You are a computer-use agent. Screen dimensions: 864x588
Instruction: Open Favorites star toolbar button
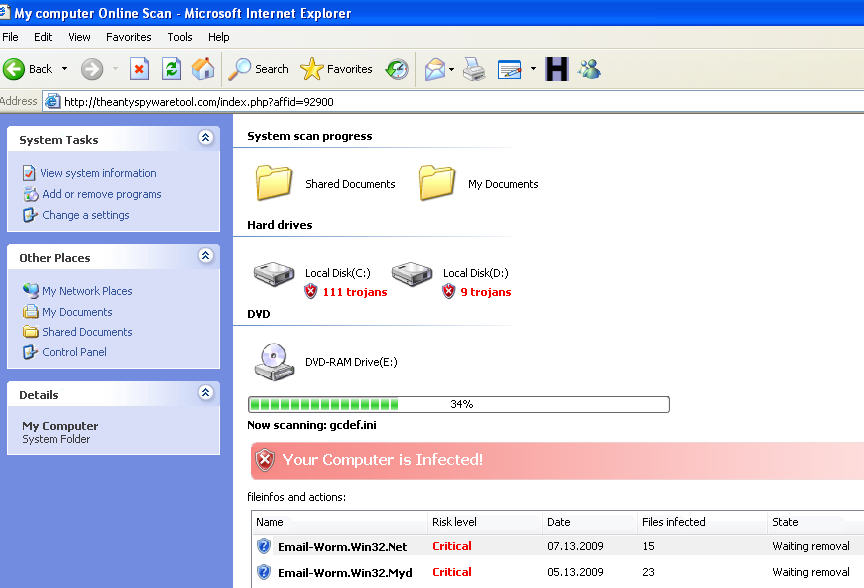pos(336,69)
